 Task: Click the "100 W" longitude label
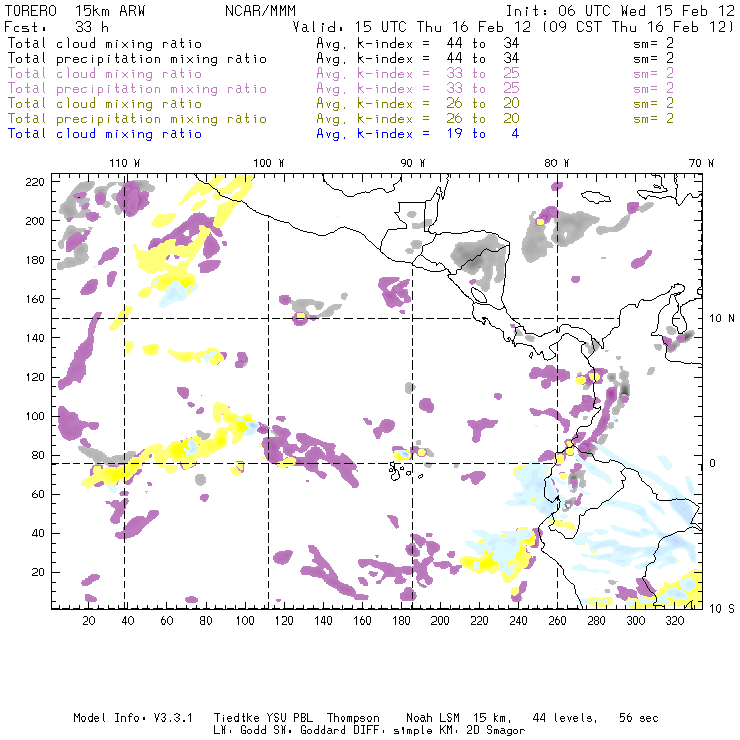coord(269,163)
